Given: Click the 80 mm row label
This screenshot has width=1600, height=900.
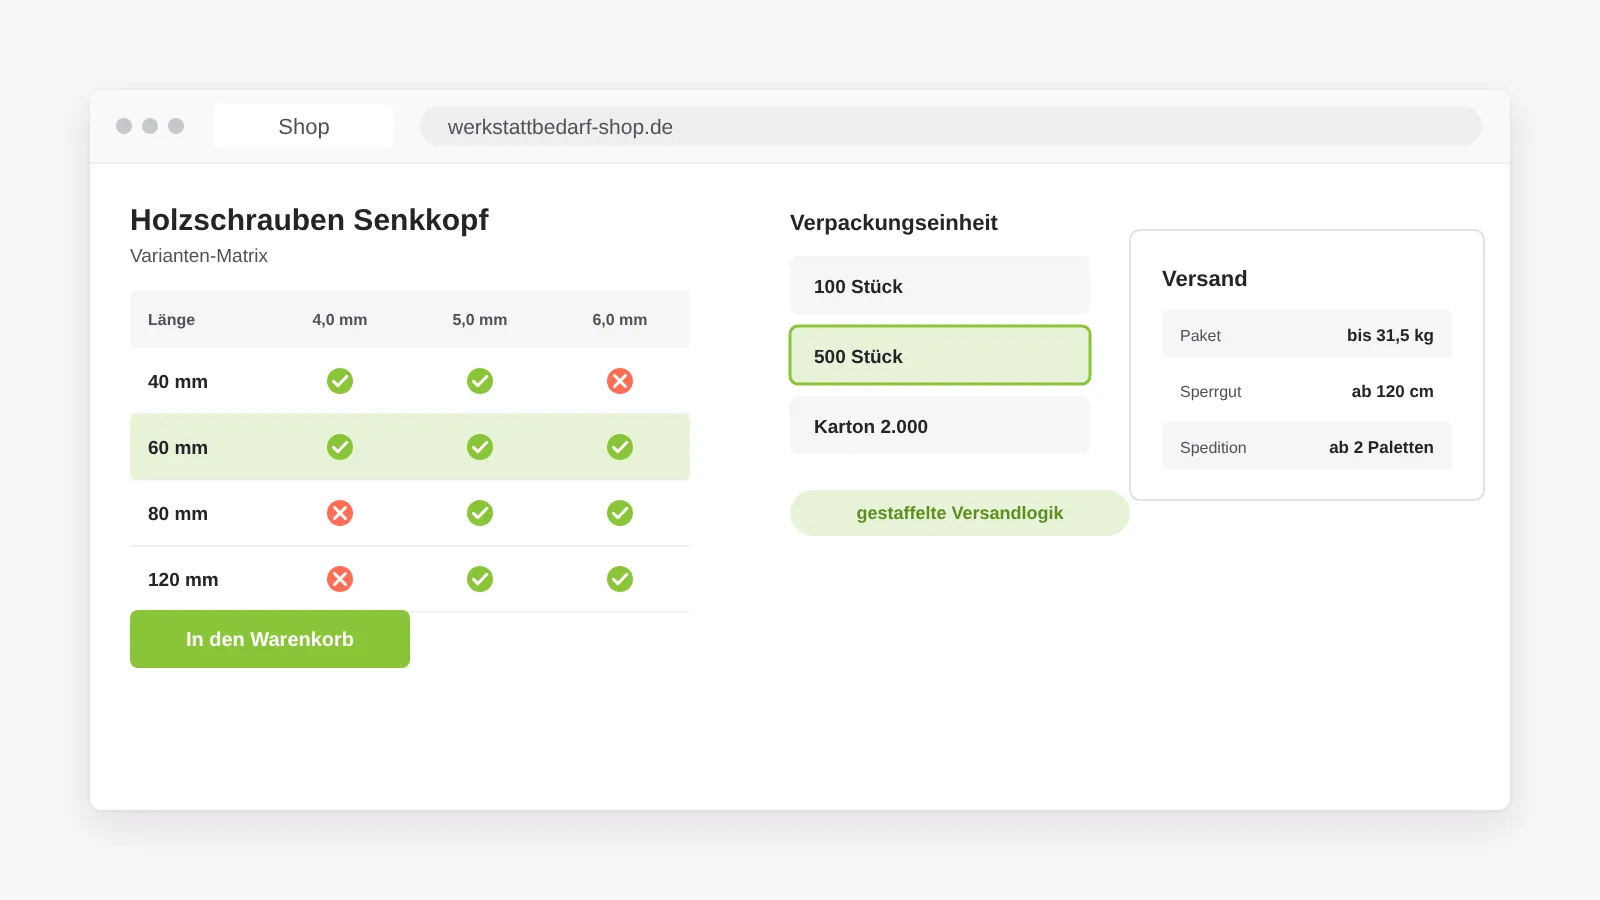Looking at the screenshot, I should [178, 513].
